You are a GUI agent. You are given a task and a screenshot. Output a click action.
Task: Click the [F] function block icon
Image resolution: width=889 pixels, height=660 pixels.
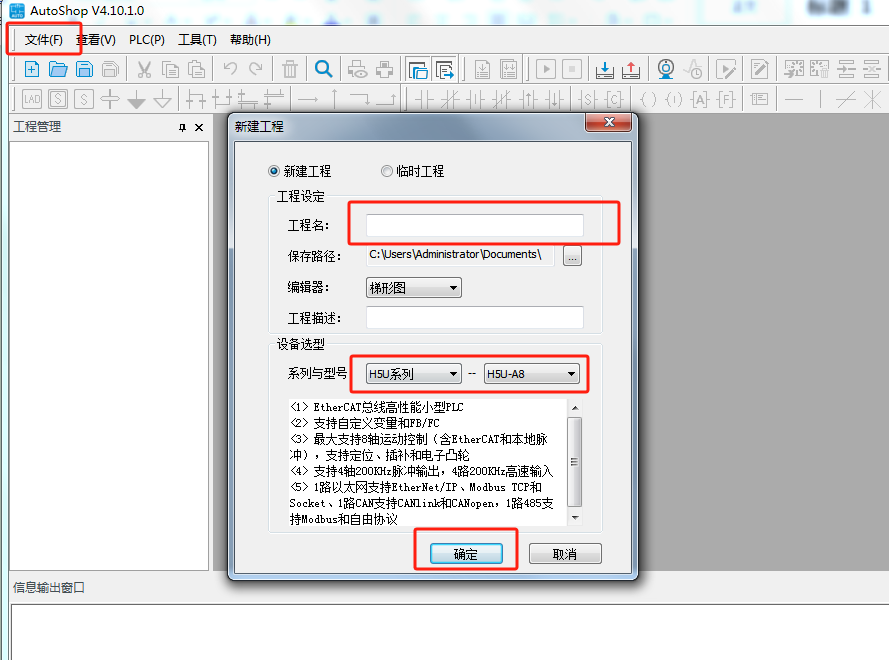click(x=726, y=100)
